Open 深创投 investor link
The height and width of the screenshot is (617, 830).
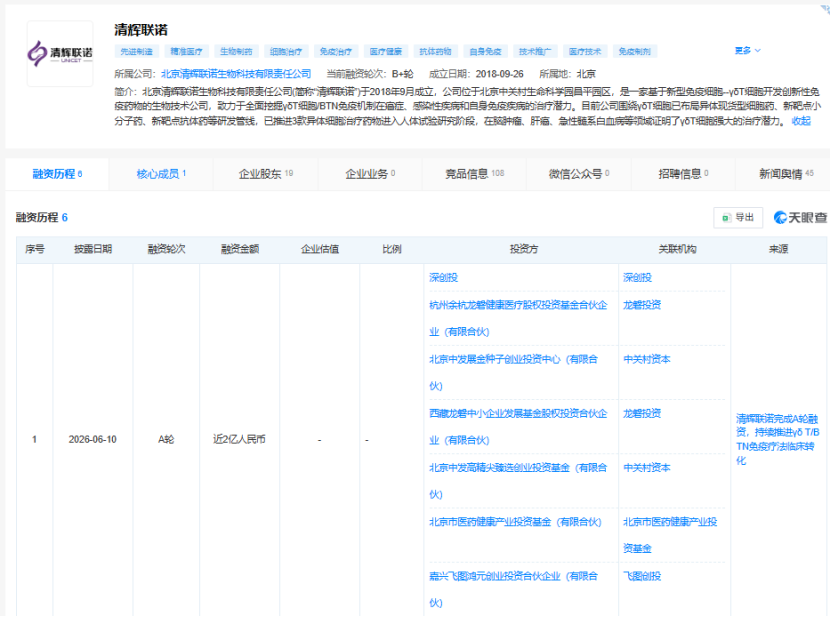(x=443, y=278)
